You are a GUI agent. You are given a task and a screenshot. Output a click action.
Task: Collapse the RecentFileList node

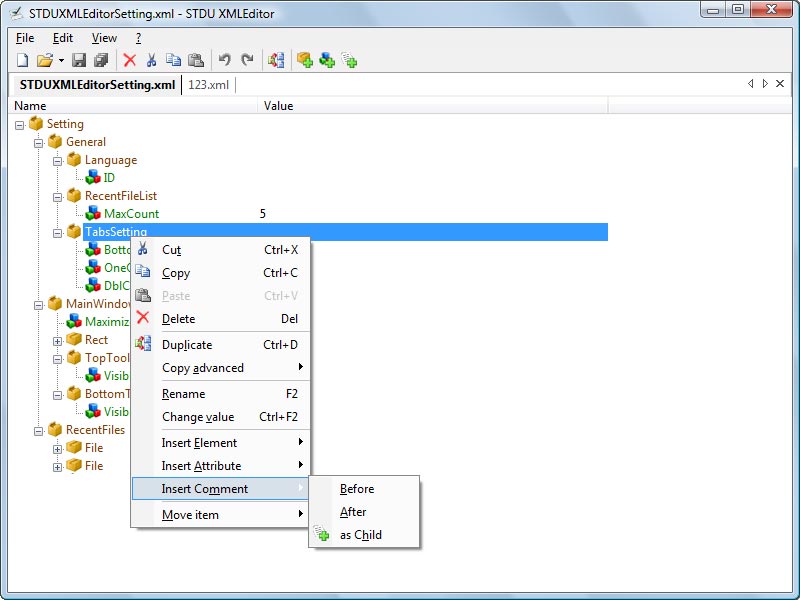click(58, 197)
